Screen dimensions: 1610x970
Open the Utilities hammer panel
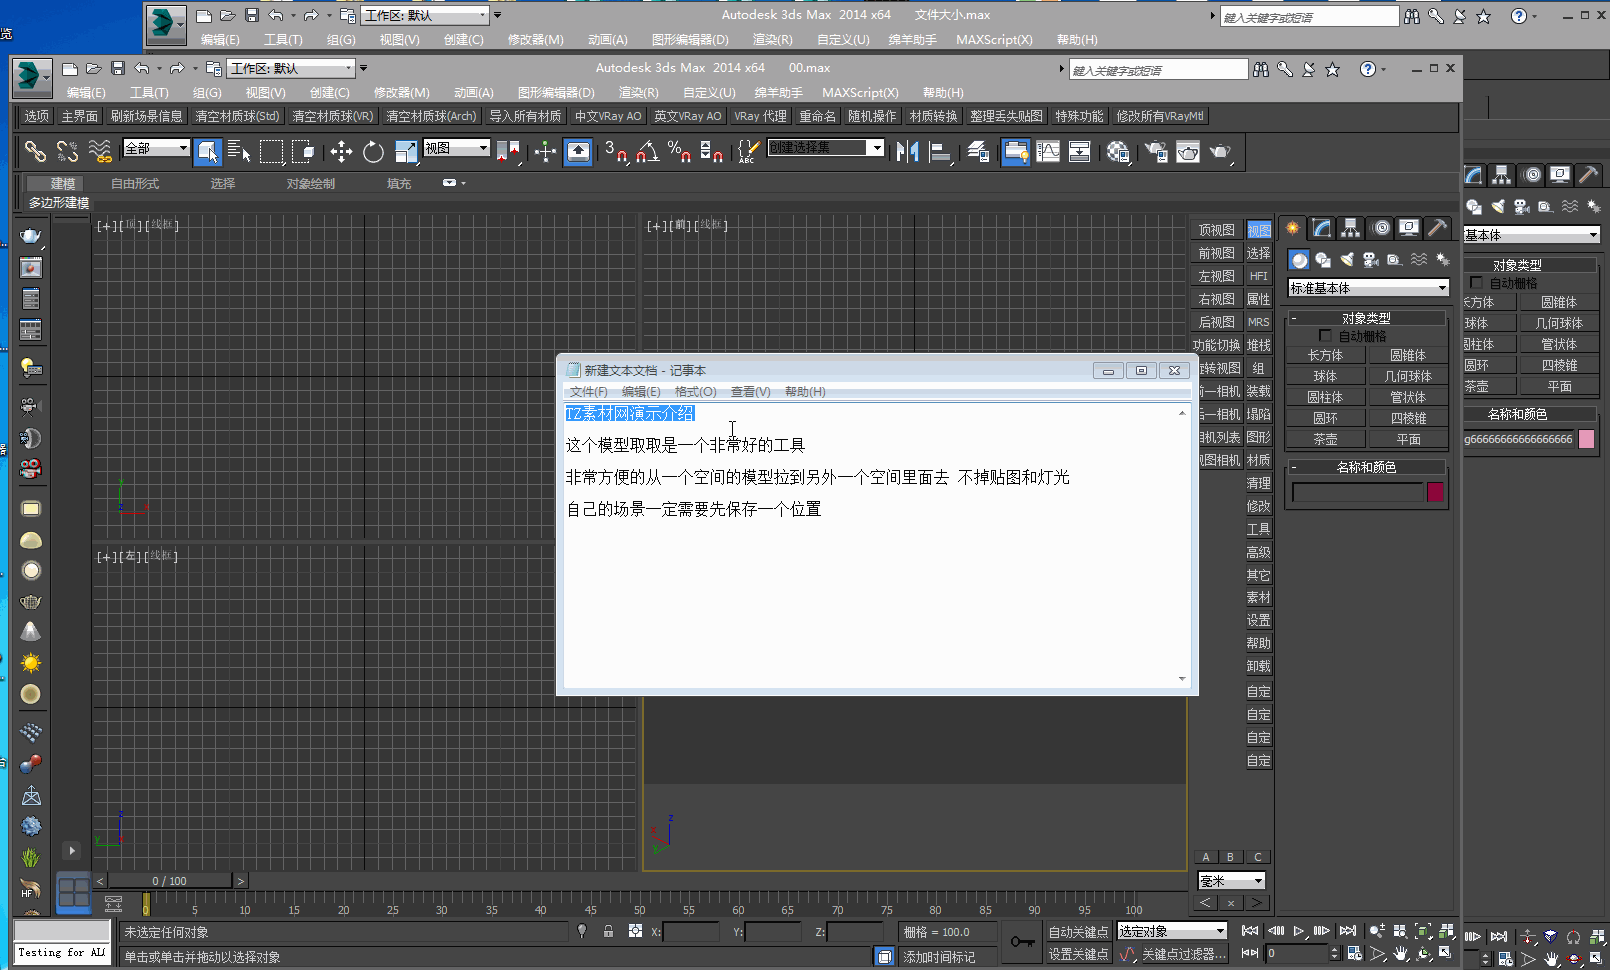click(1437, 228)
